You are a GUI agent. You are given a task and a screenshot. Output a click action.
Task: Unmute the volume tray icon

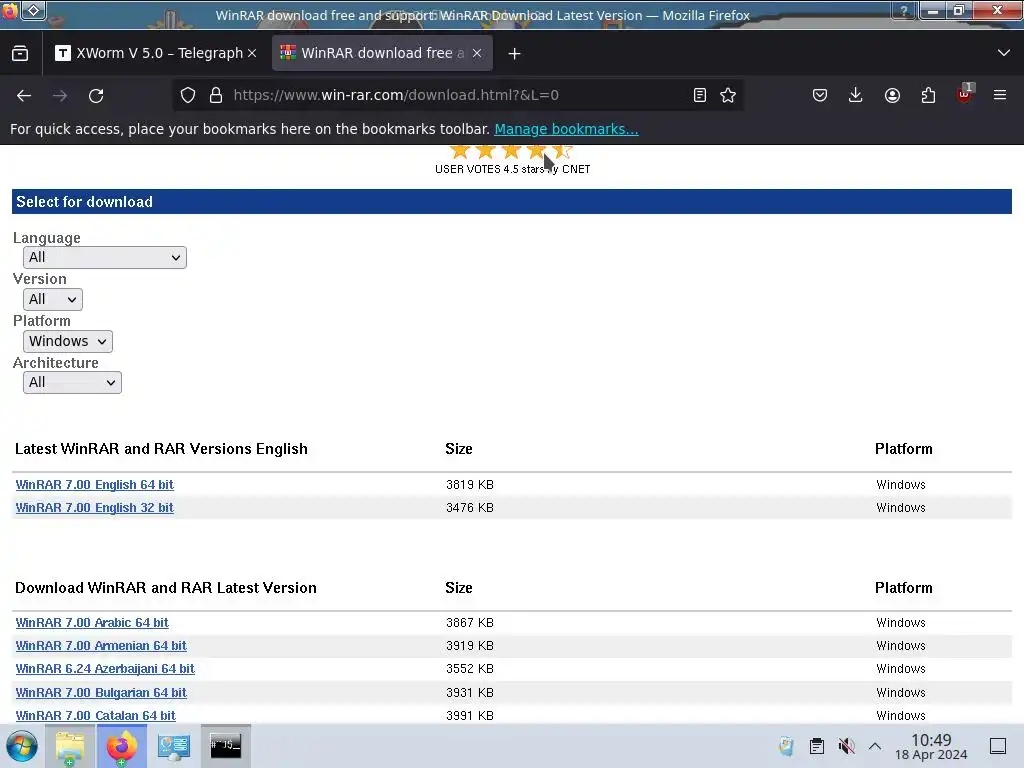pos(846,746)
